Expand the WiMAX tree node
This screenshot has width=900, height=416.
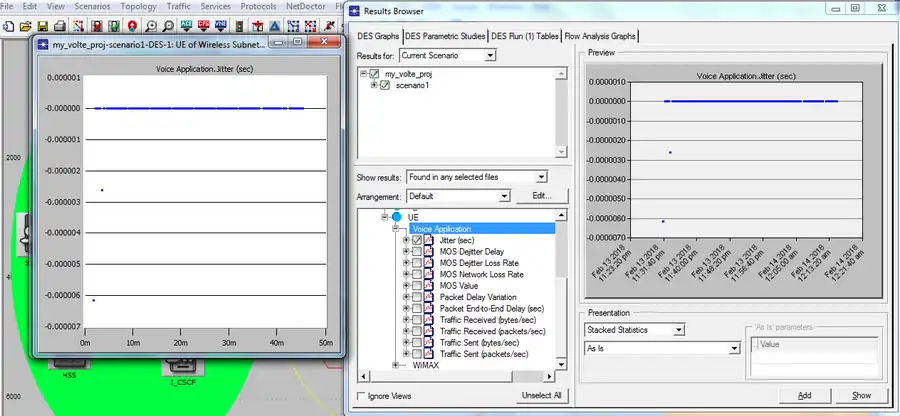pyautogui.click(x=395, y=365)
